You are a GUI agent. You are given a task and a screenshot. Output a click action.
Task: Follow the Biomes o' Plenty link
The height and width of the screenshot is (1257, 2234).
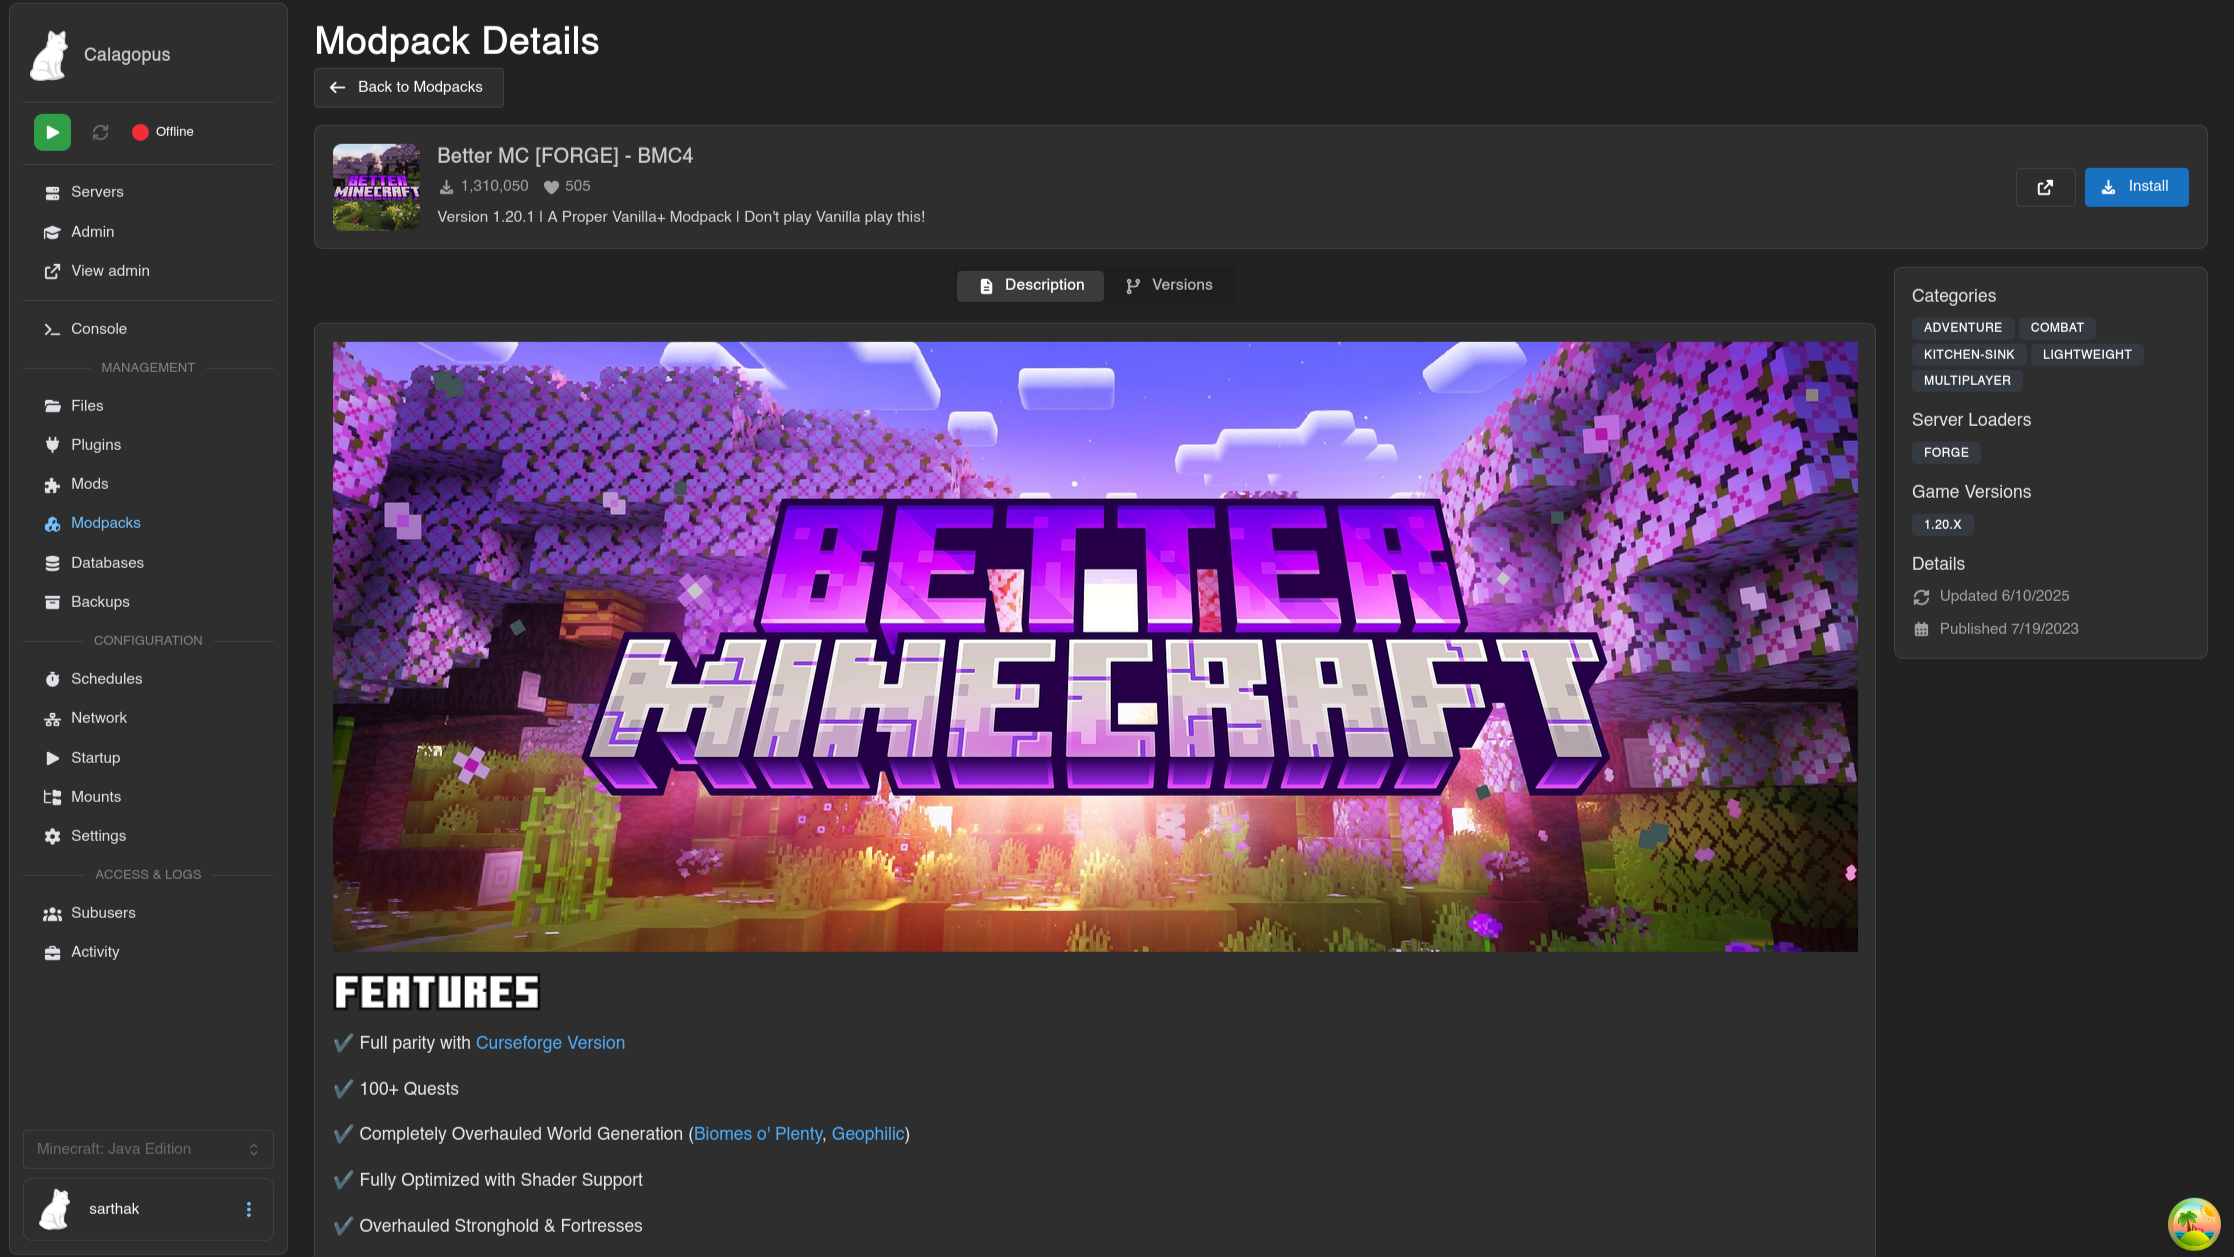[757, 1134]
